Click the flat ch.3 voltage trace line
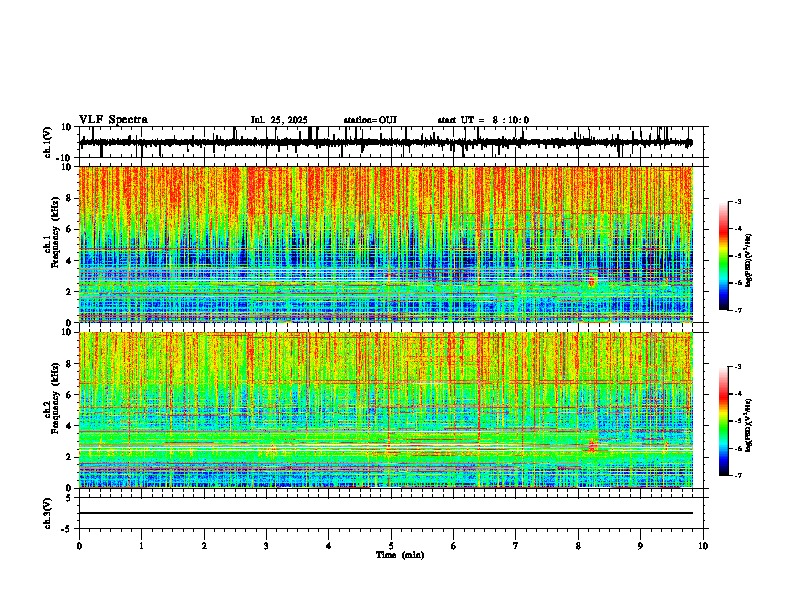 point(386,513)
